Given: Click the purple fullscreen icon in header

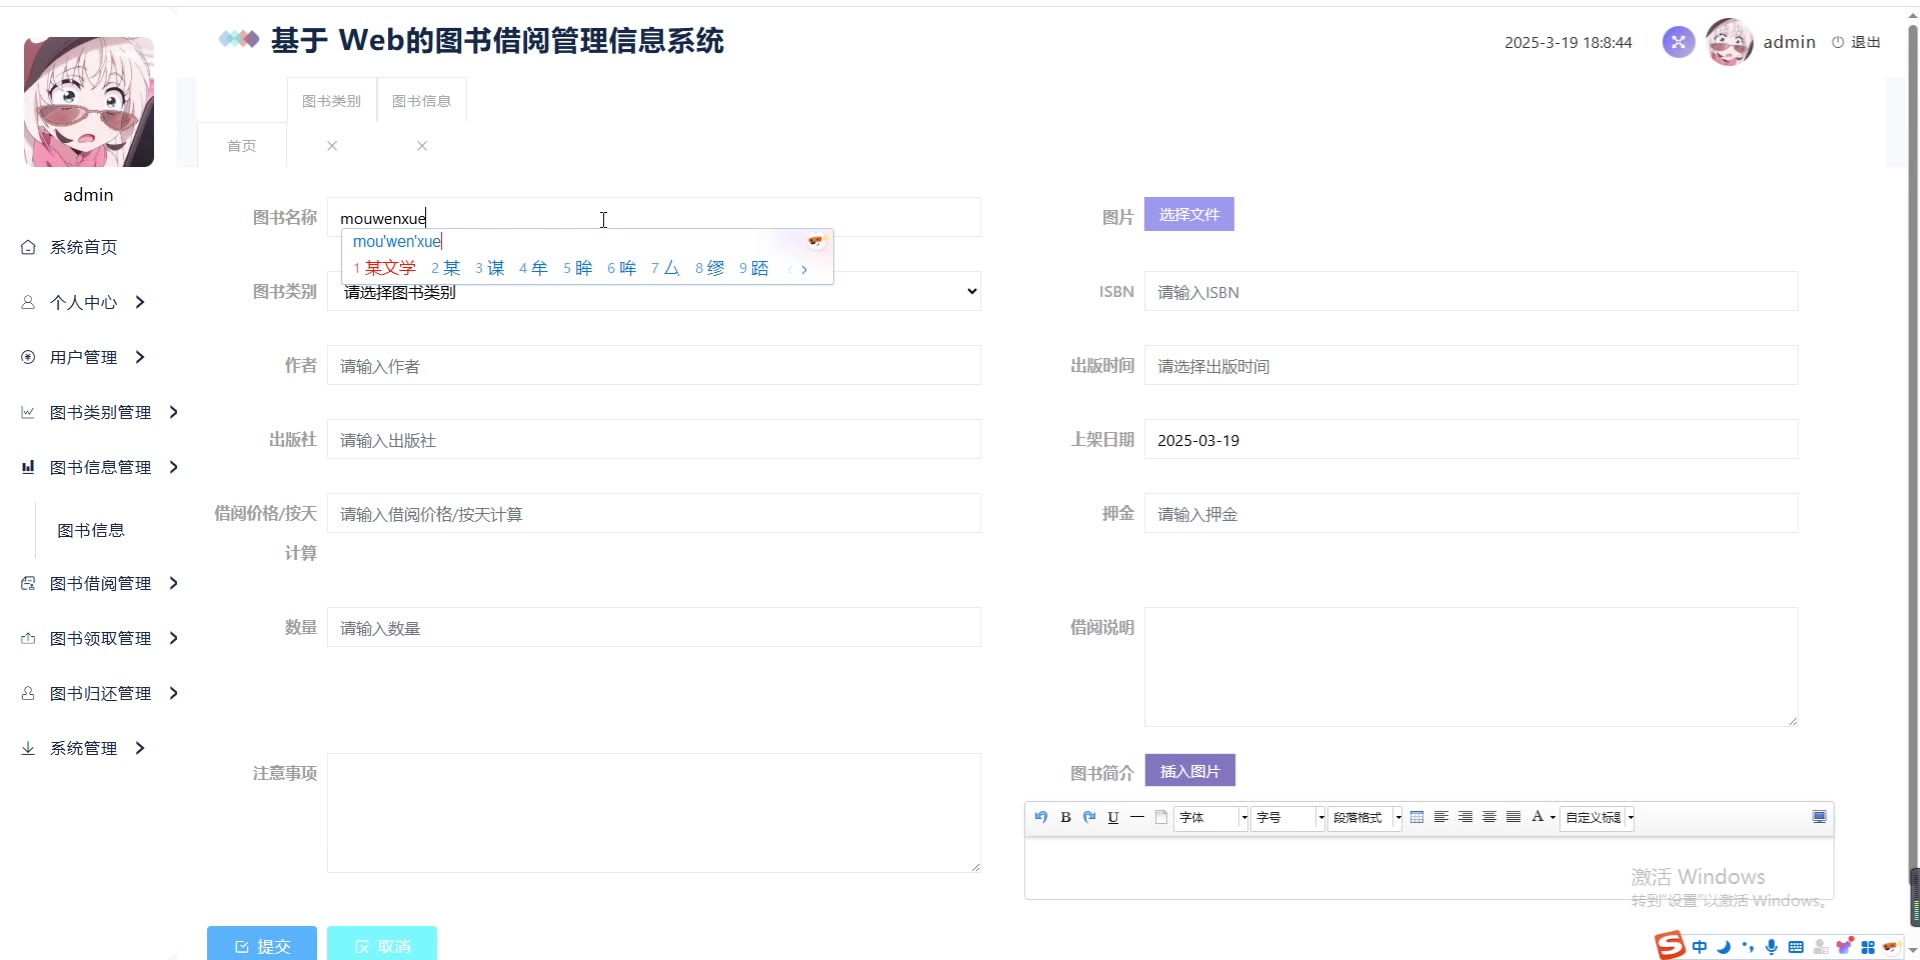Looking at the screenshot, I should [x=1678, y=42].
